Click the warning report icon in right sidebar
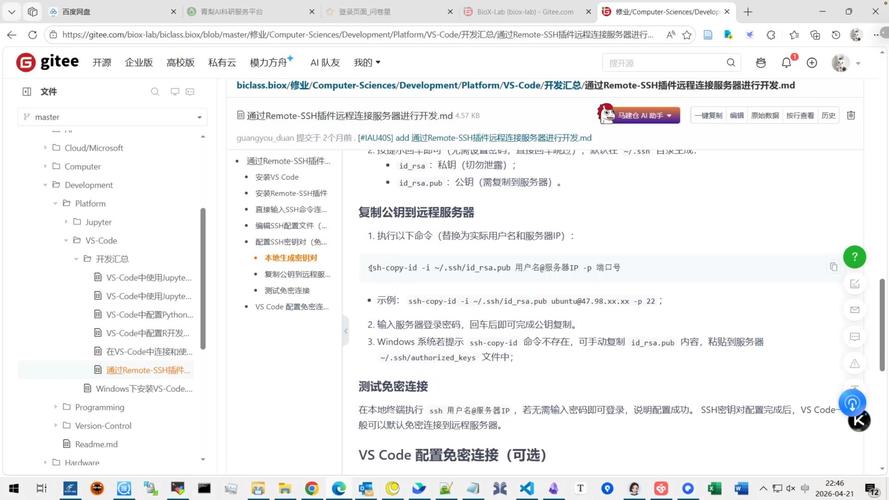Viewport: 889px width, 500px height. [854, 363]
